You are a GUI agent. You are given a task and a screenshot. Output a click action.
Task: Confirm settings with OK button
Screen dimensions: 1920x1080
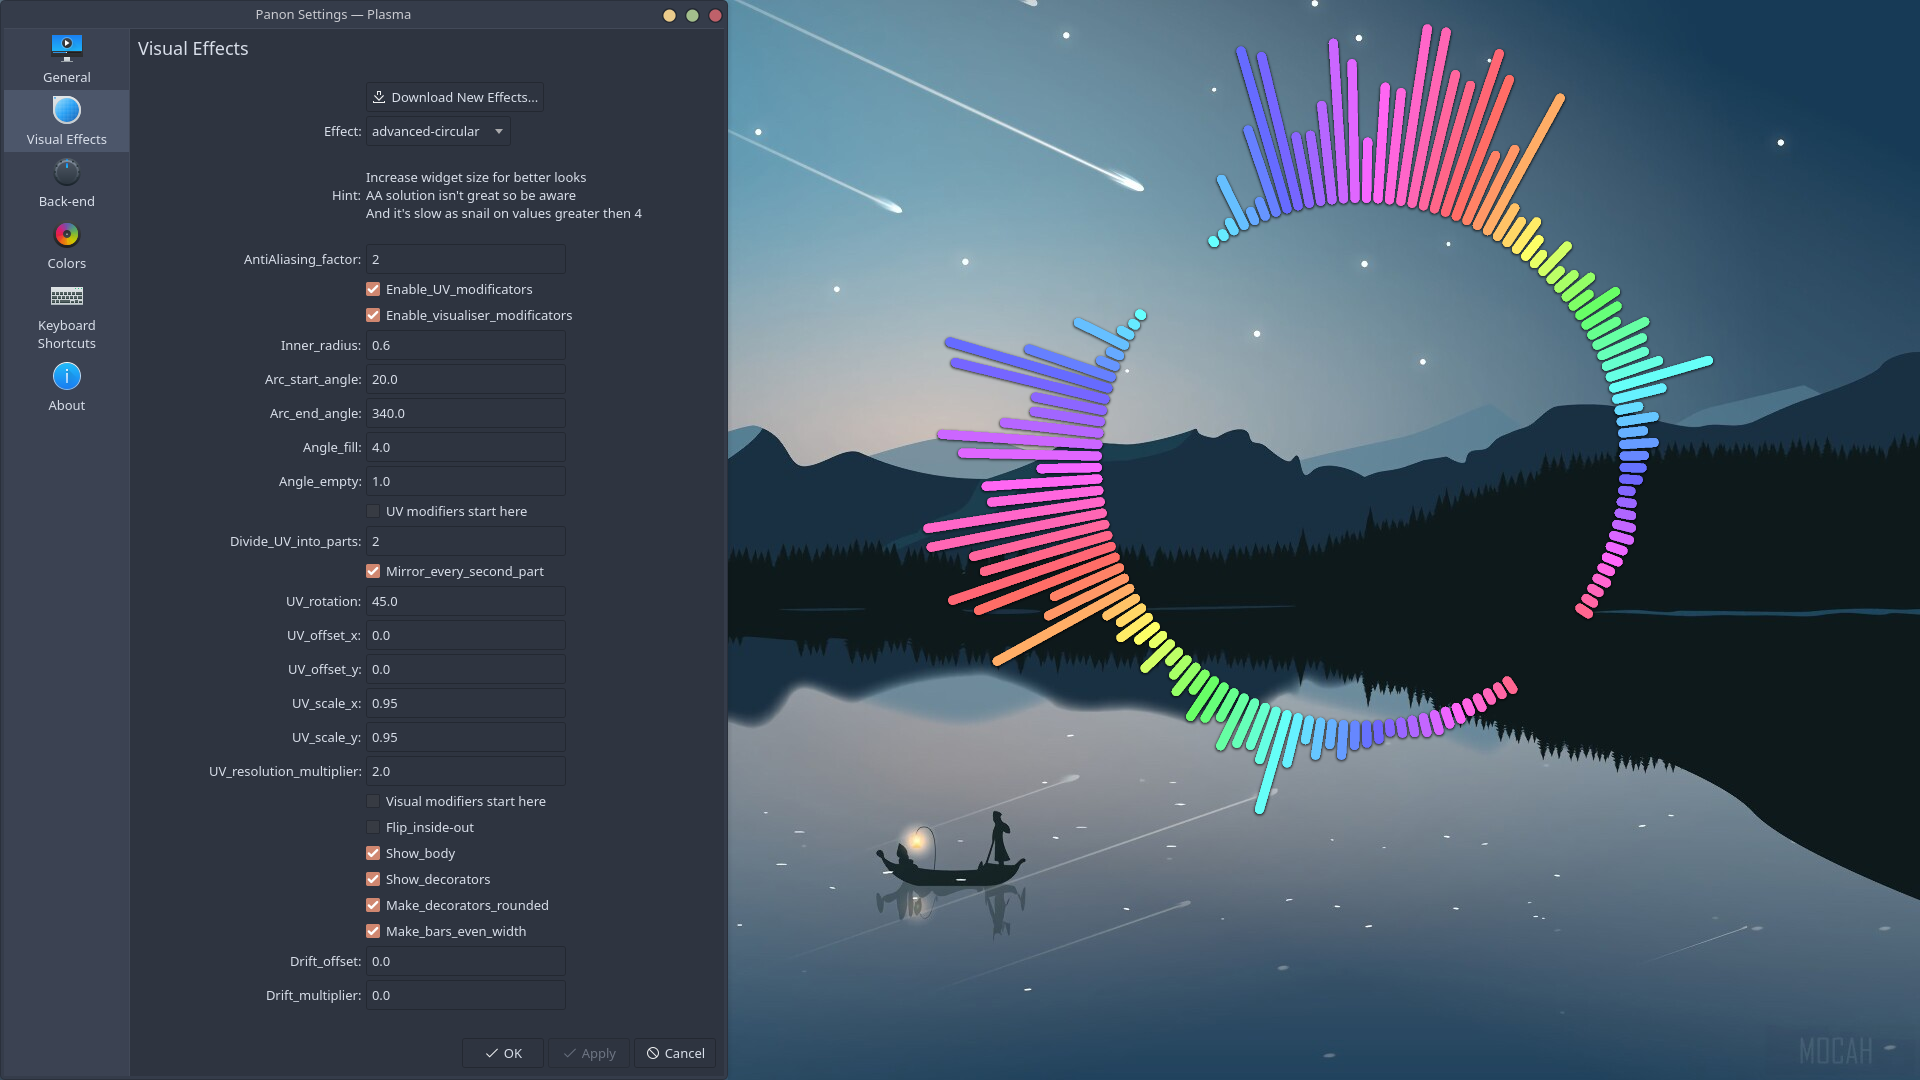(503, 1053)
